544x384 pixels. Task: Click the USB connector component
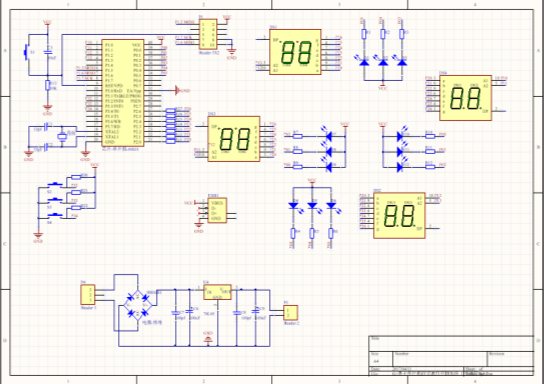(x=217, y=210)
